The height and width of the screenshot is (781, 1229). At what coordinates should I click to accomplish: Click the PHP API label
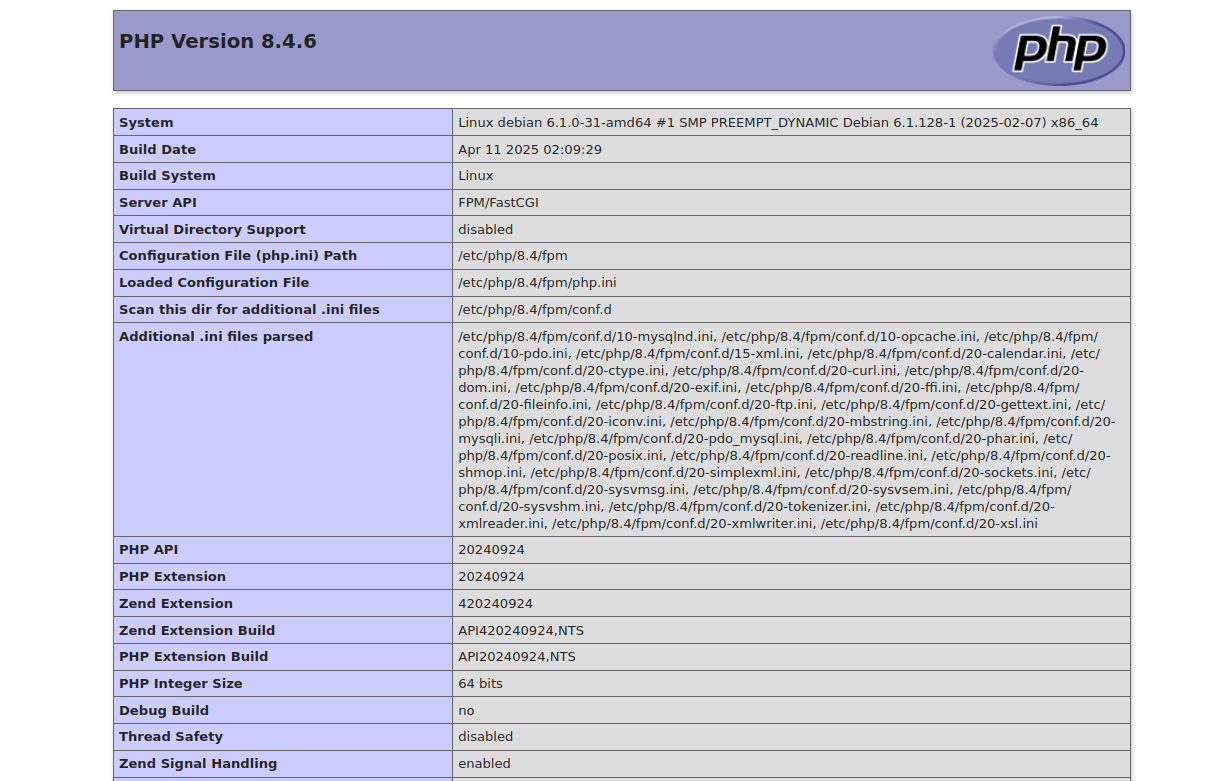[x=149, y=550]
